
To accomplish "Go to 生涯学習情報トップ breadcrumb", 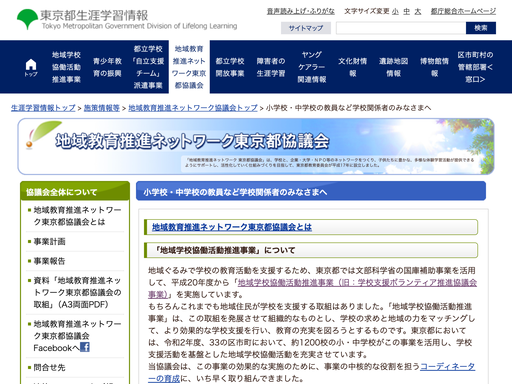I will [43, 108].
